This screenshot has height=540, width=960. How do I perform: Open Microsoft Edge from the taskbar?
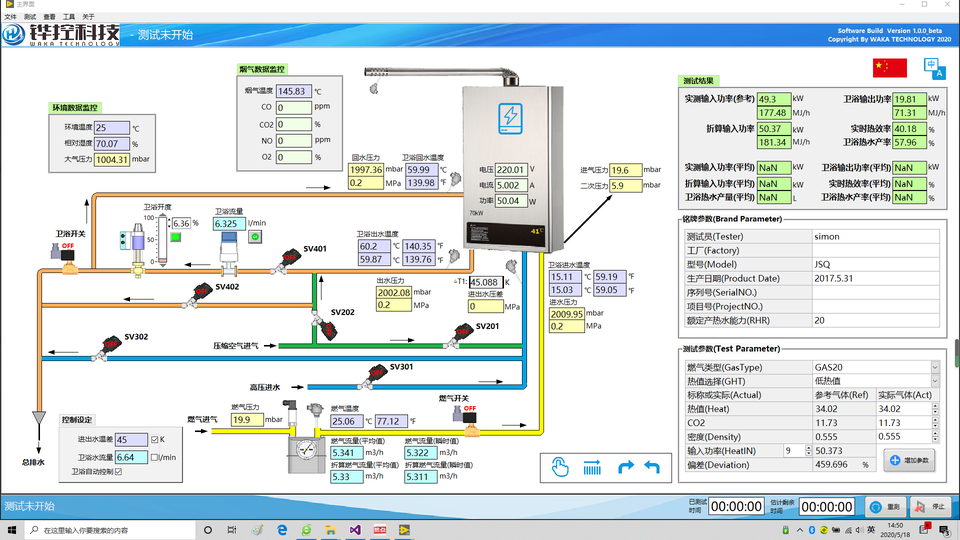coord(283,529)
